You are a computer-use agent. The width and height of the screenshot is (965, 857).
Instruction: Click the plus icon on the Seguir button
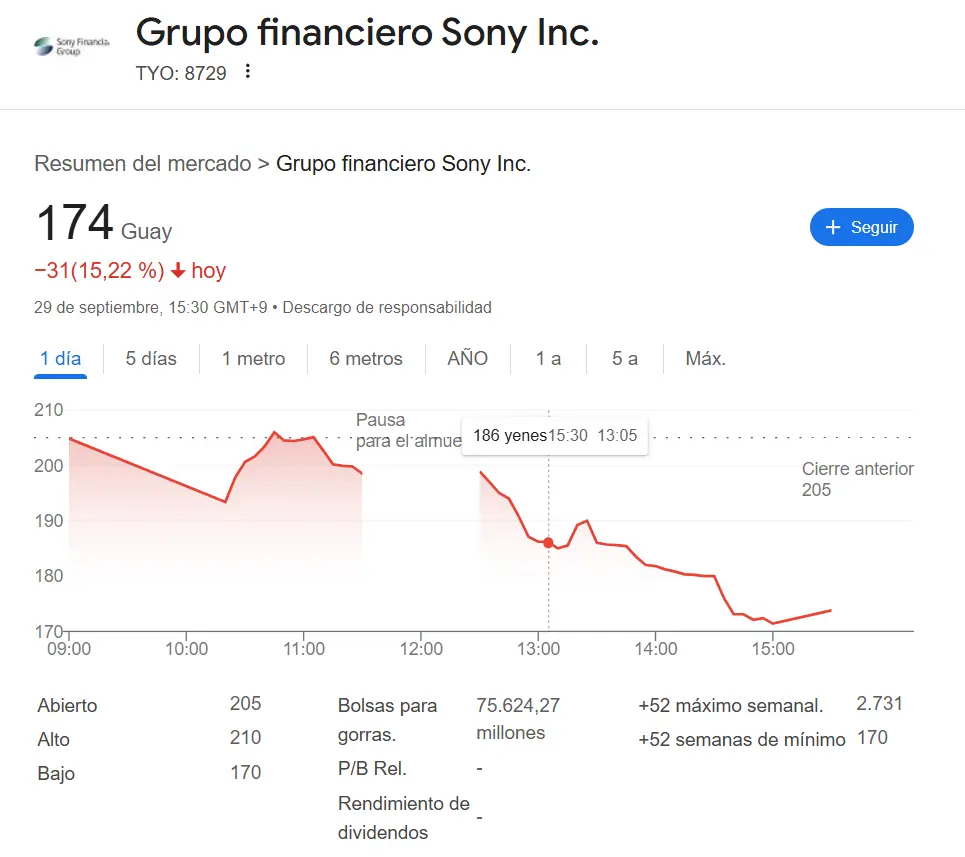[x=836, y=227]
